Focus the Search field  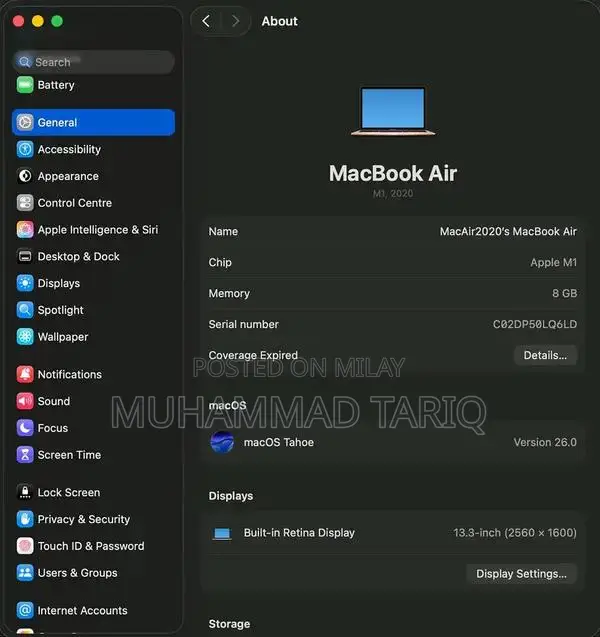94,62
